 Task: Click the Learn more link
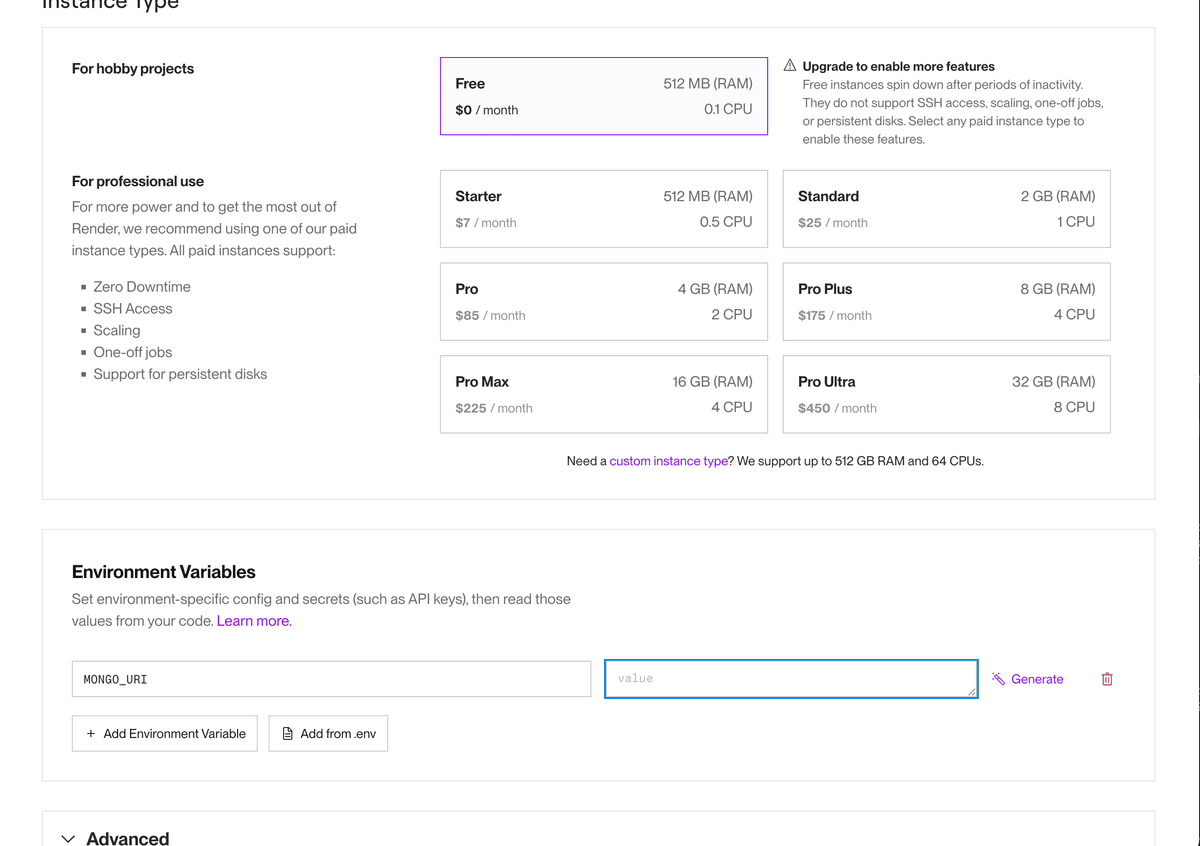point(253,620)
